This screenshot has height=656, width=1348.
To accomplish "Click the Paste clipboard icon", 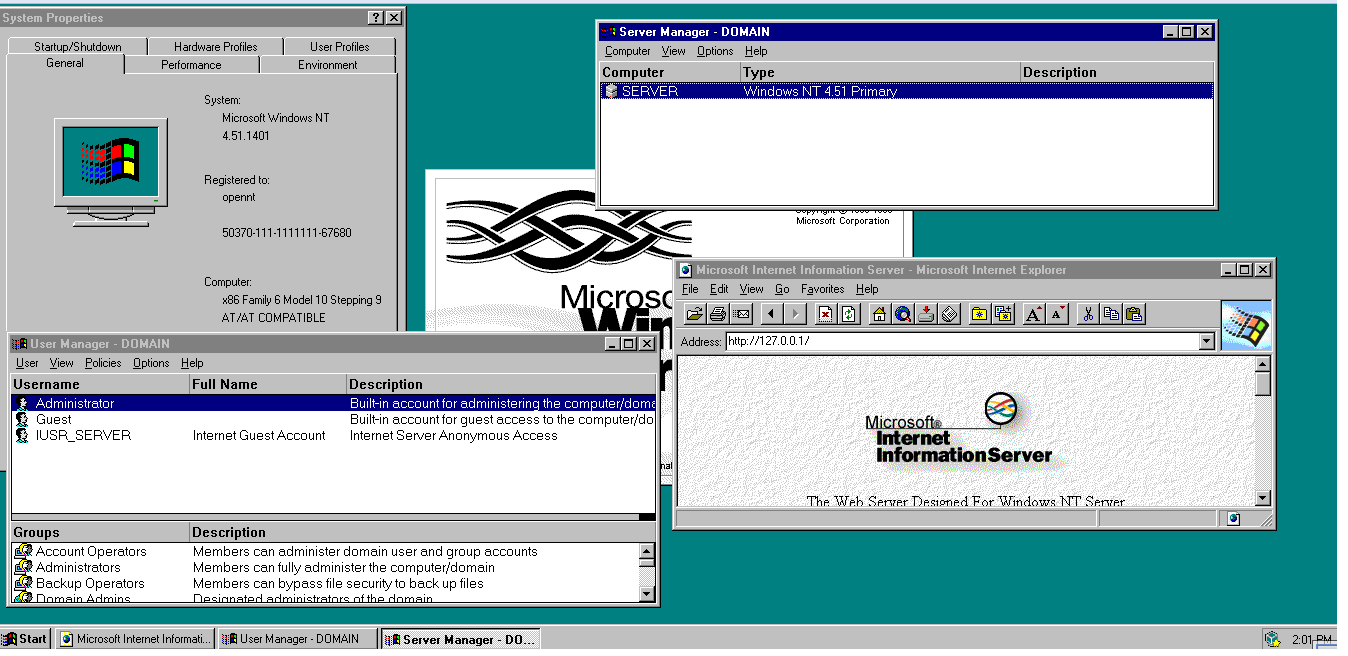I will click(1134, 314).
